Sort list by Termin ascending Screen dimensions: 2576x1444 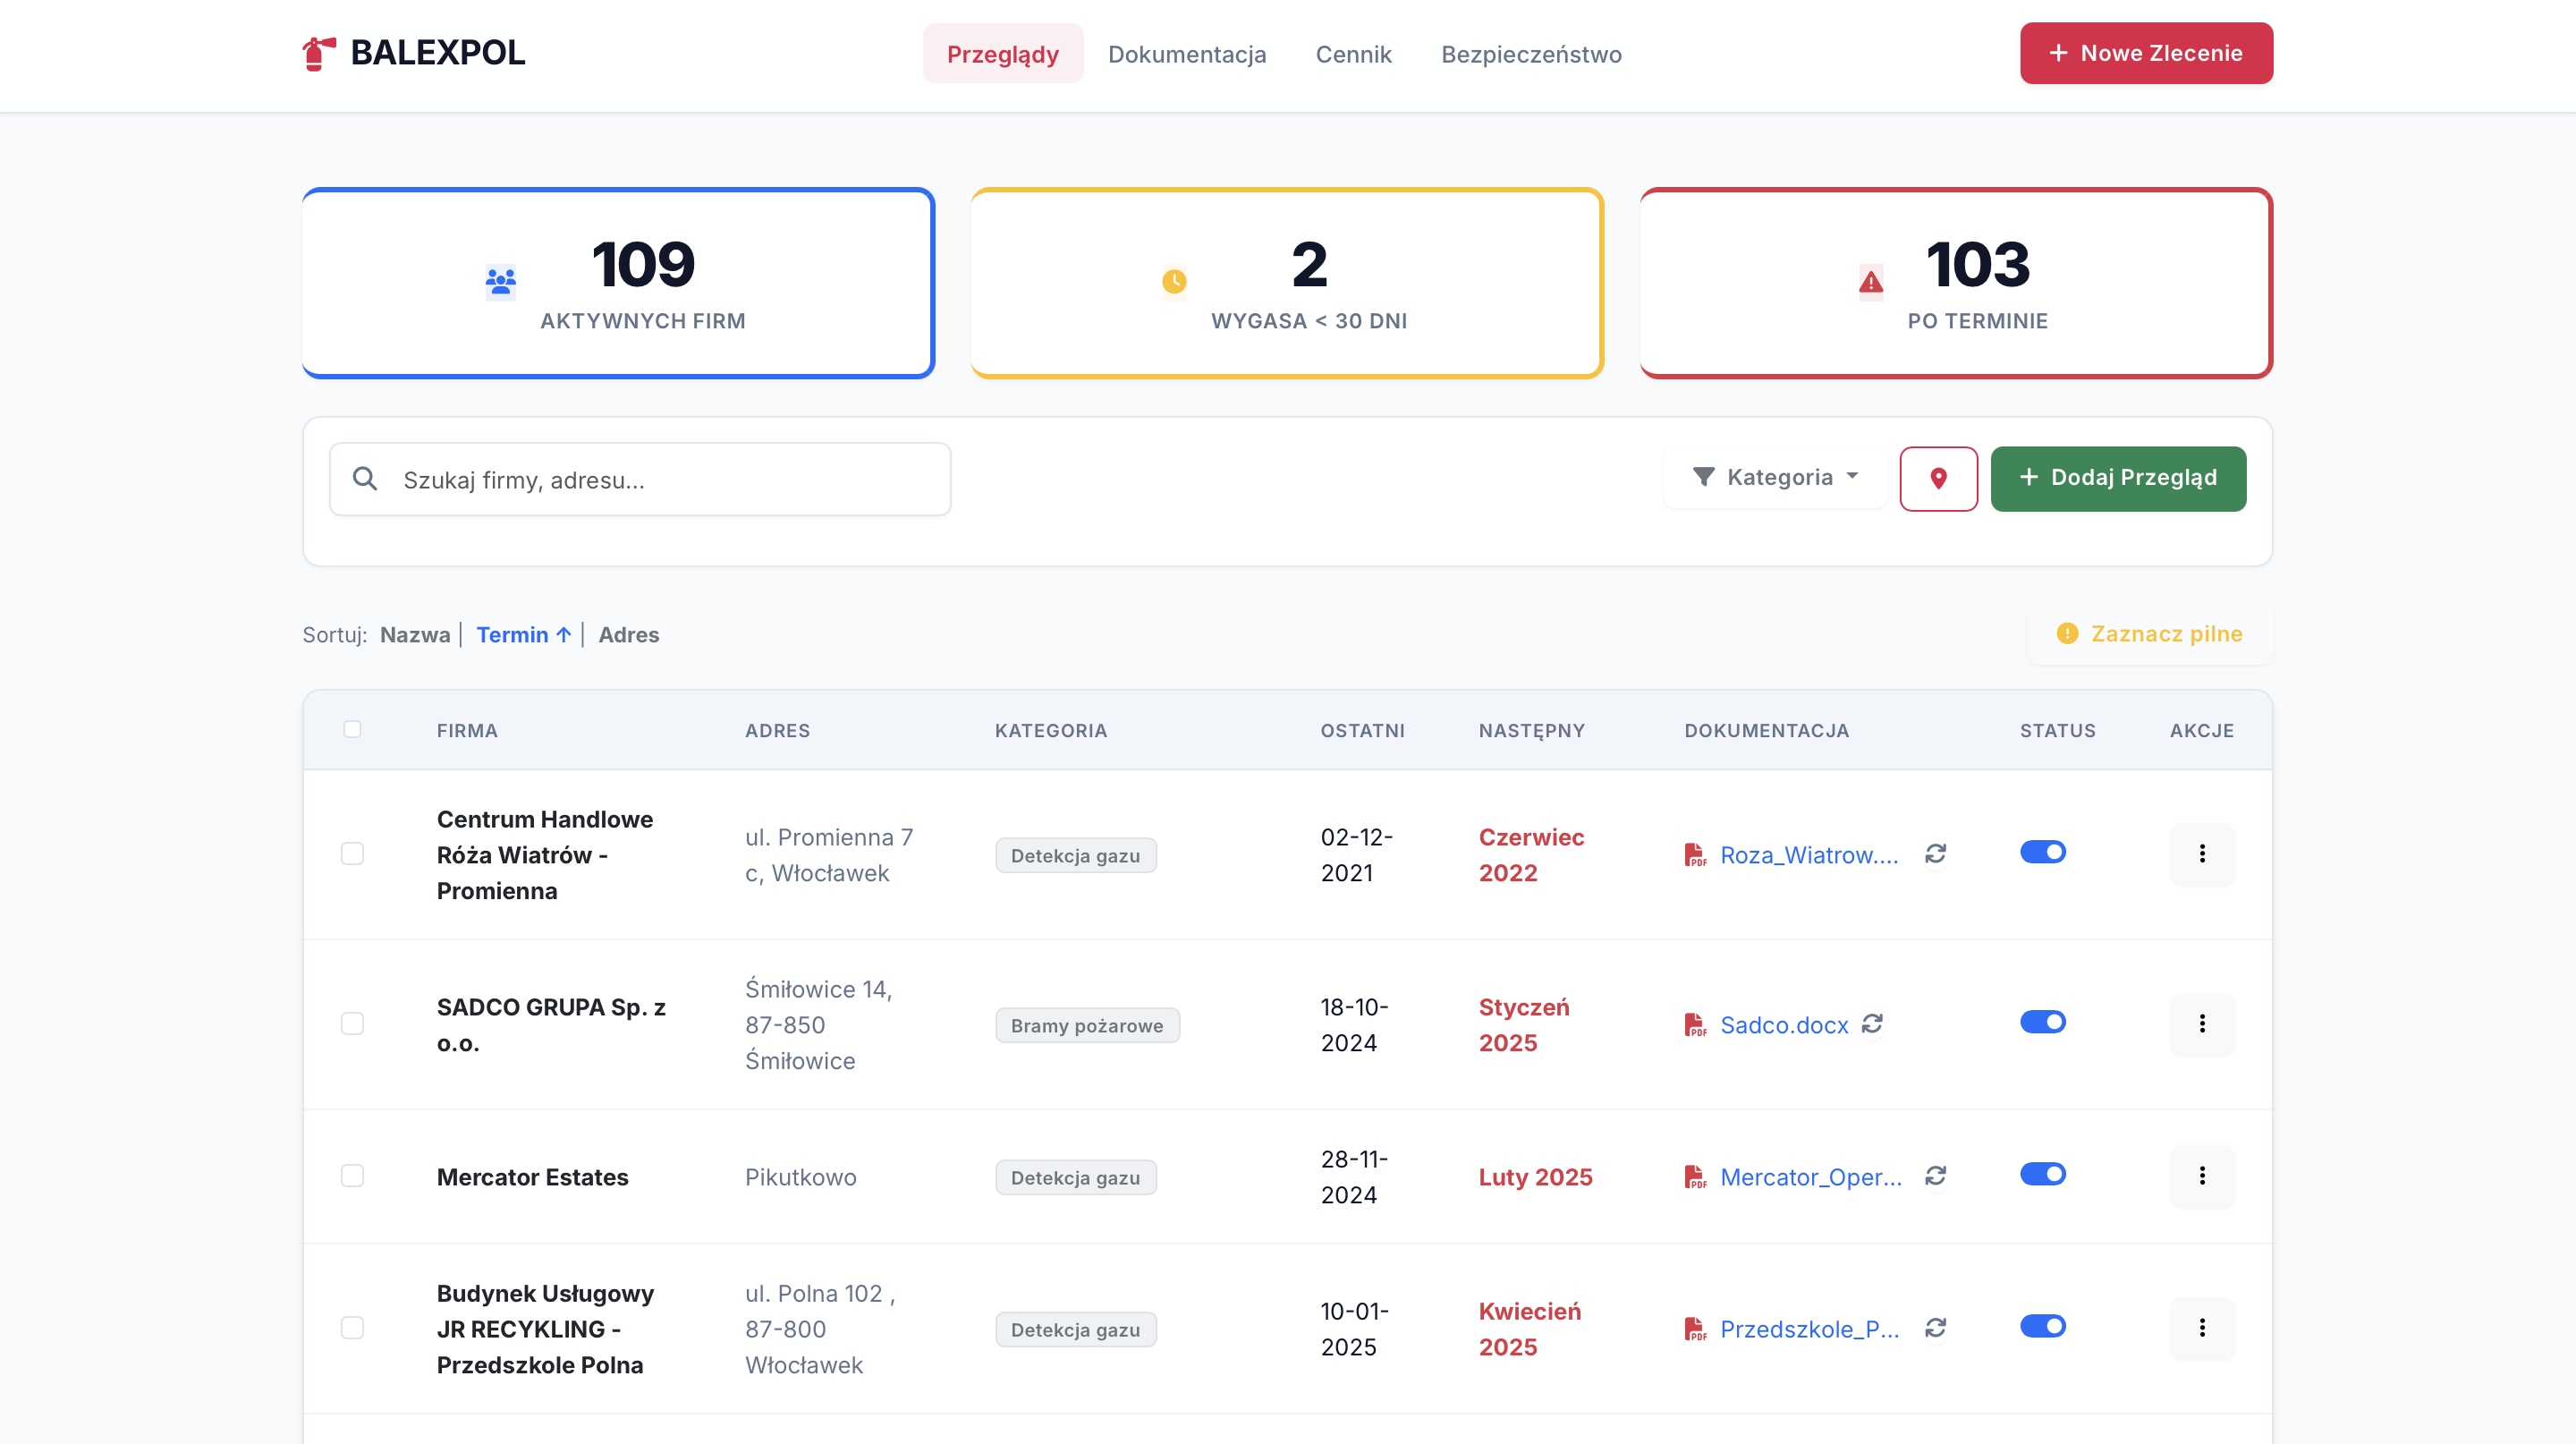point(522,634)
